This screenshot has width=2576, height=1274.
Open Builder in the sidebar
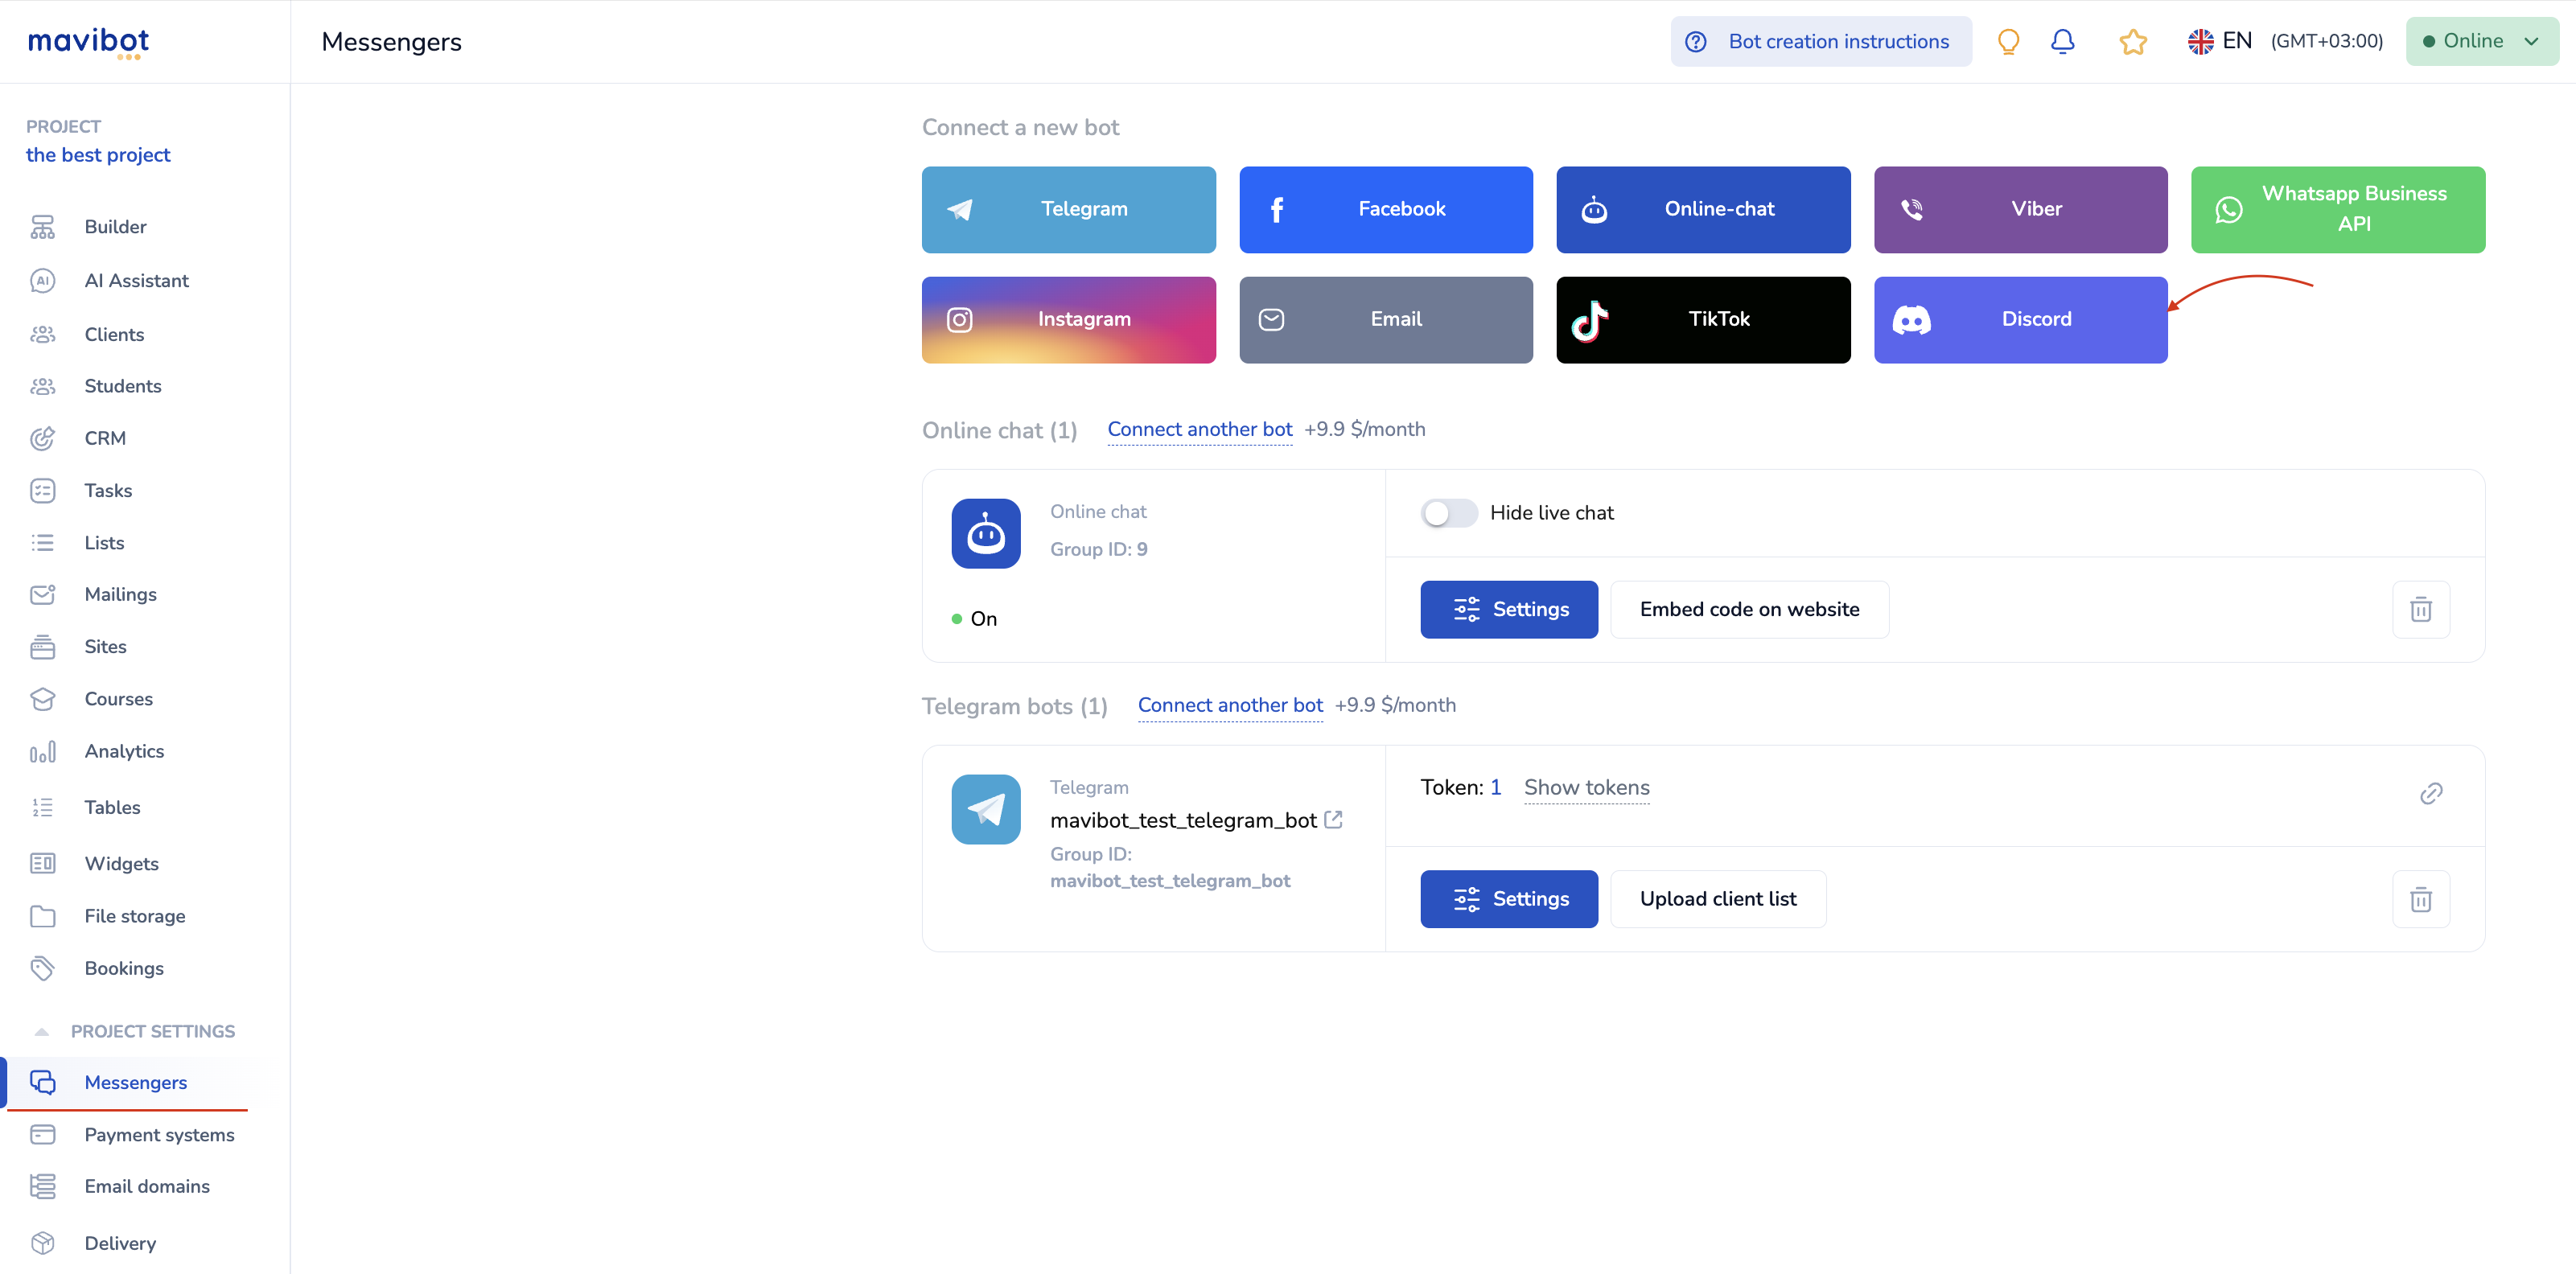coord(115,227)
